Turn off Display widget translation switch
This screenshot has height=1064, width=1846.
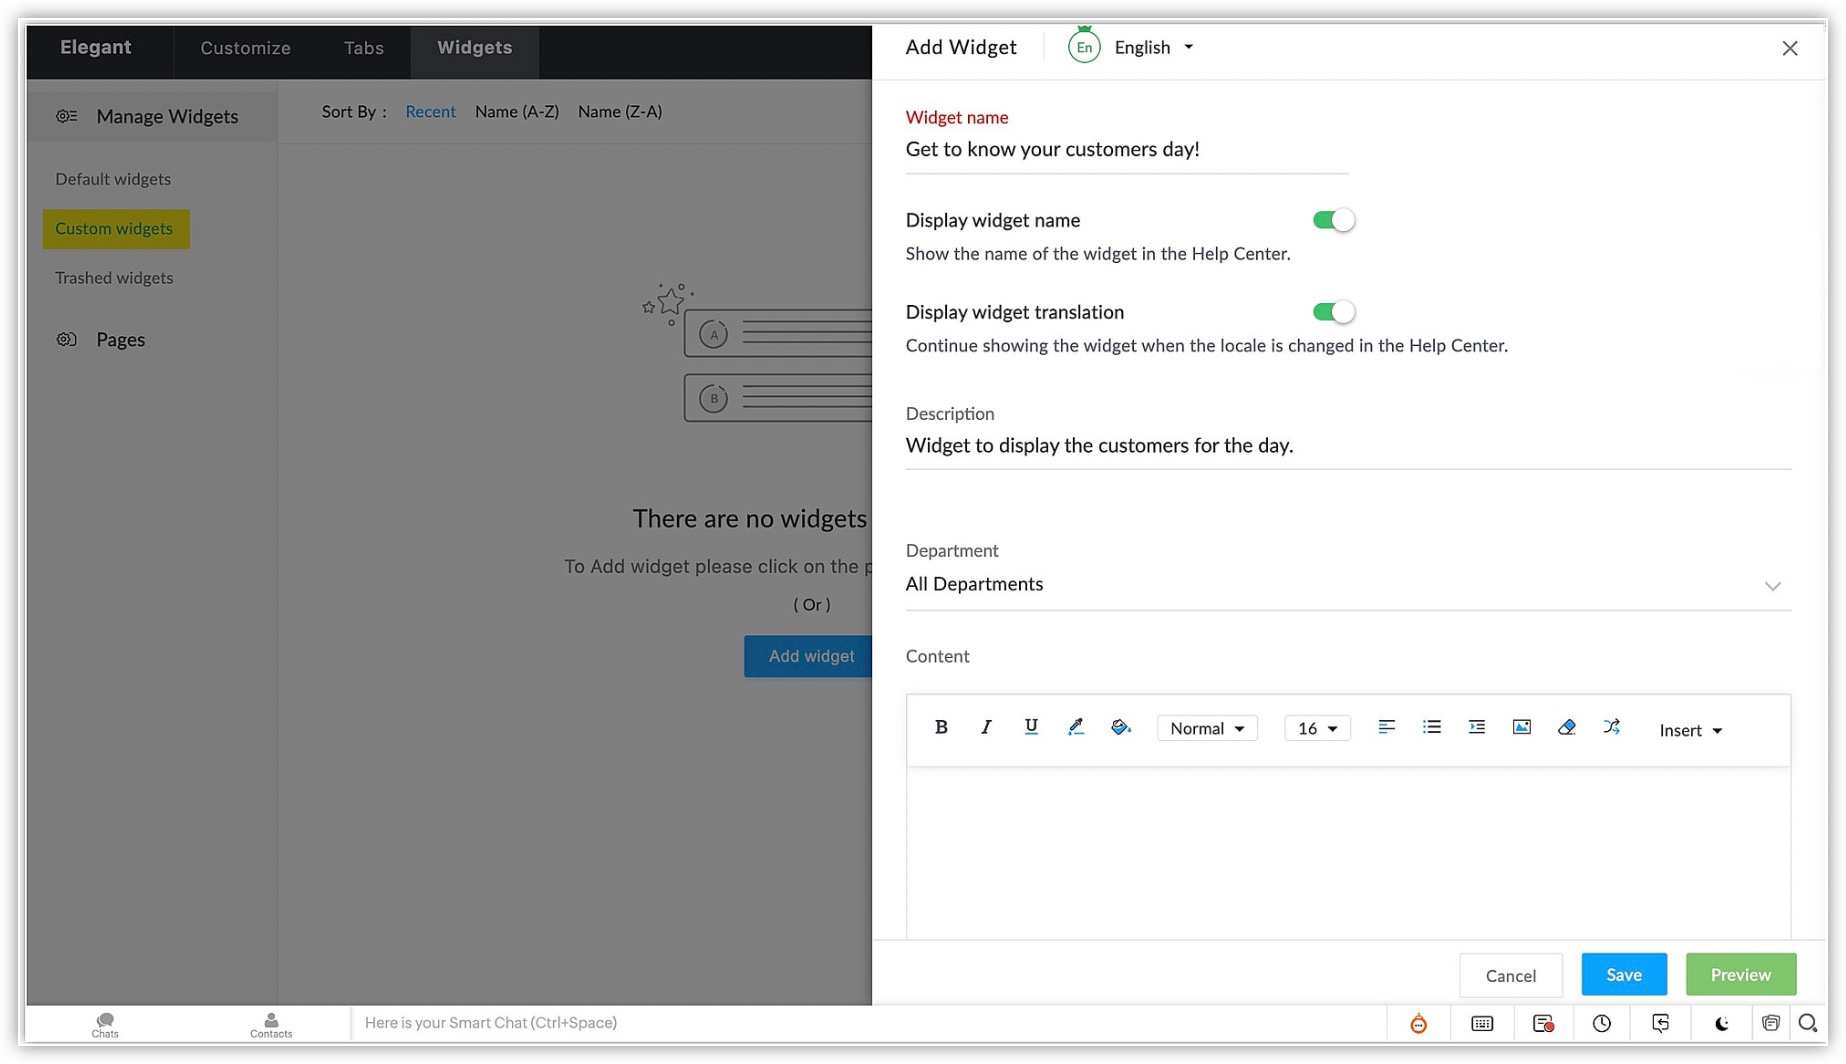pos(1333,312)
